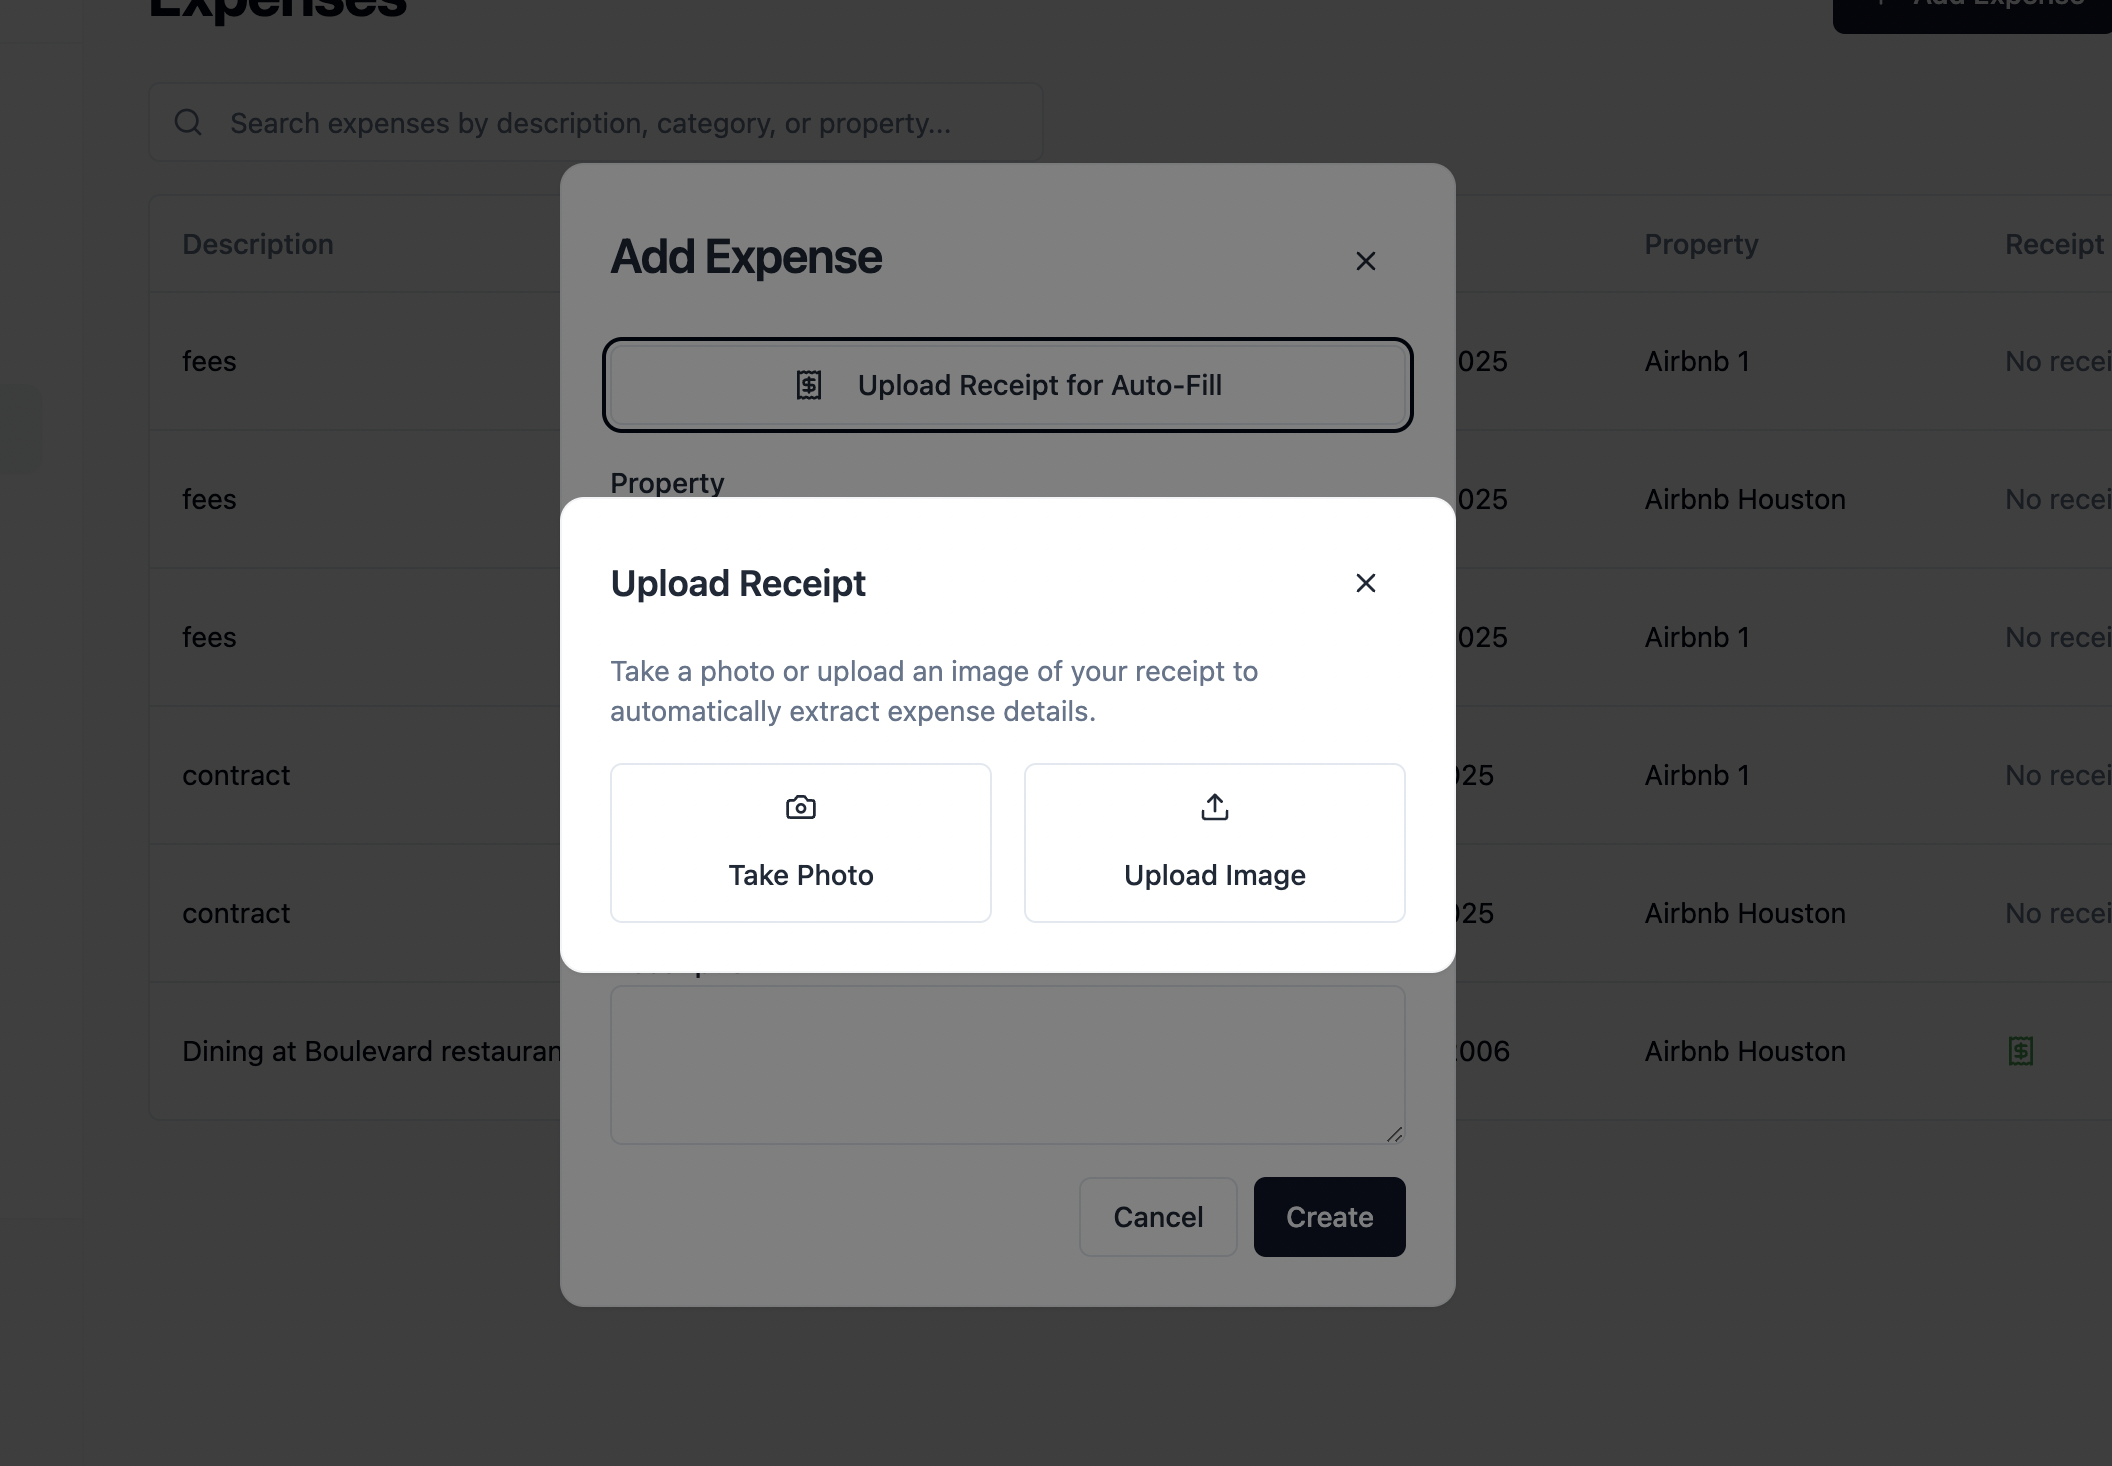Click the camera icon above Take Photo
2112x1466 pixels.
(801, 807)
